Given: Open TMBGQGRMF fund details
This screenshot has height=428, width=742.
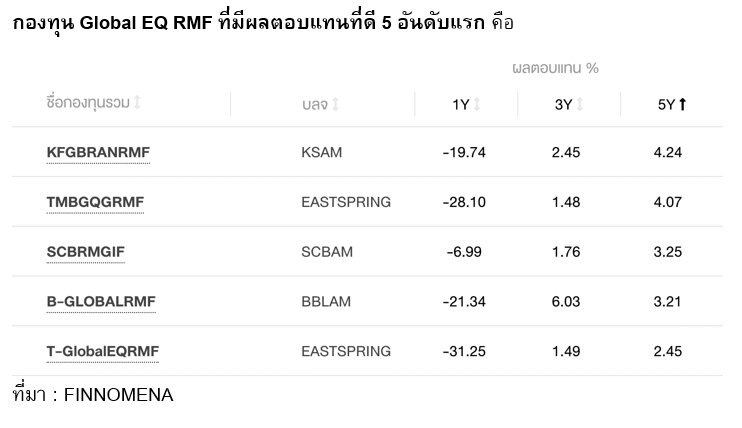Looking at the screenshot, I should click(x=95, y=202).
